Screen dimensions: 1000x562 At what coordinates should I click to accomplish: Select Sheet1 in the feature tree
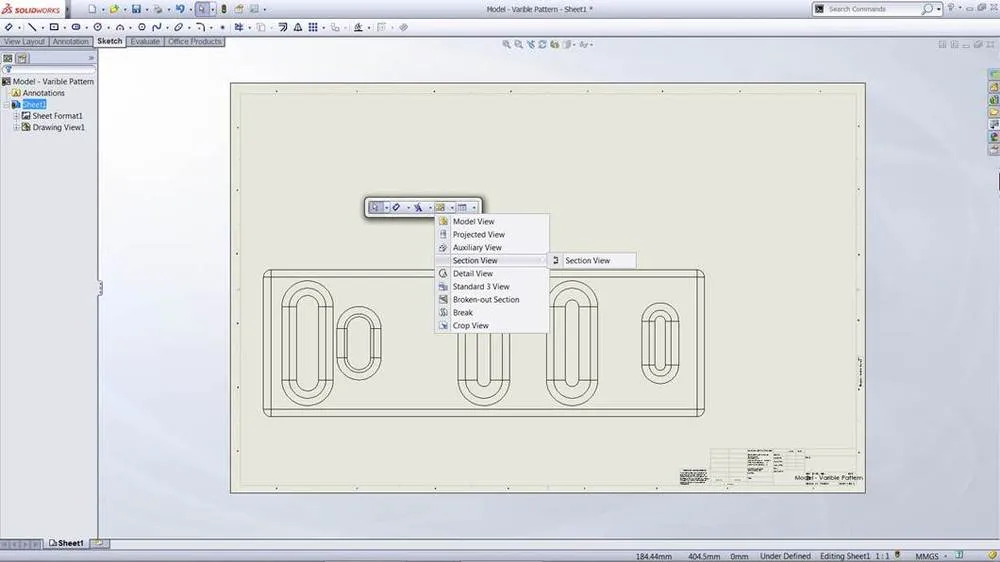(x=34, y=105)
